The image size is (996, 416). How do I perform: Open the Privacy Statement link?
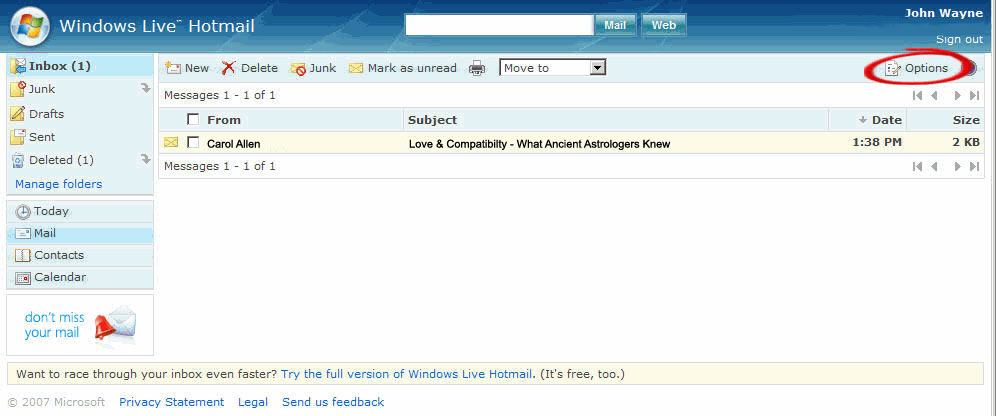point(172,402)
